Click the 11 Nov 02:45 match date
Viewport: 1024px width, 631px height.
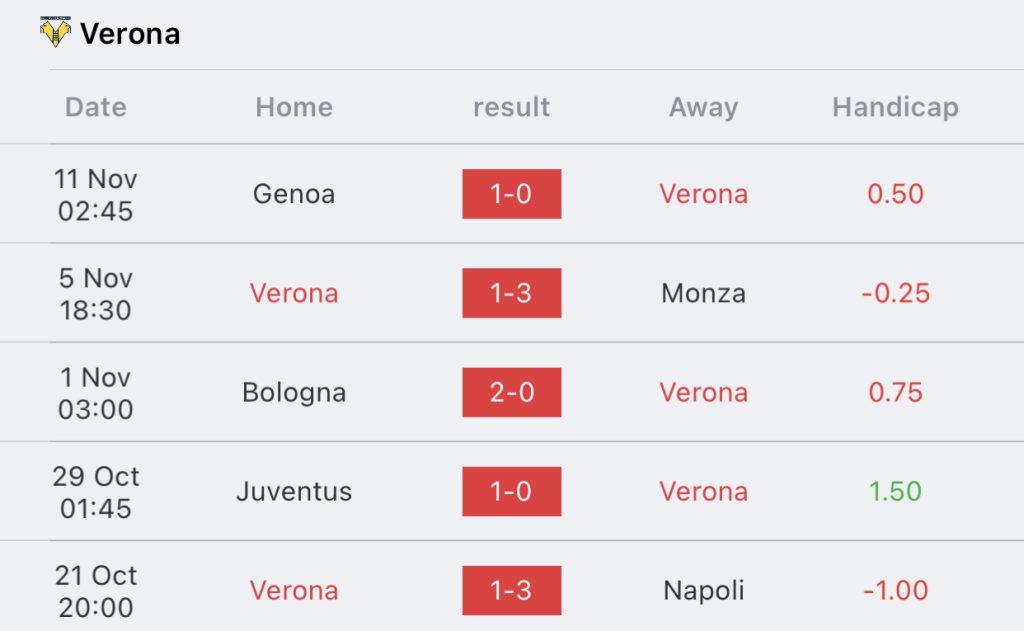coord(95,195)
